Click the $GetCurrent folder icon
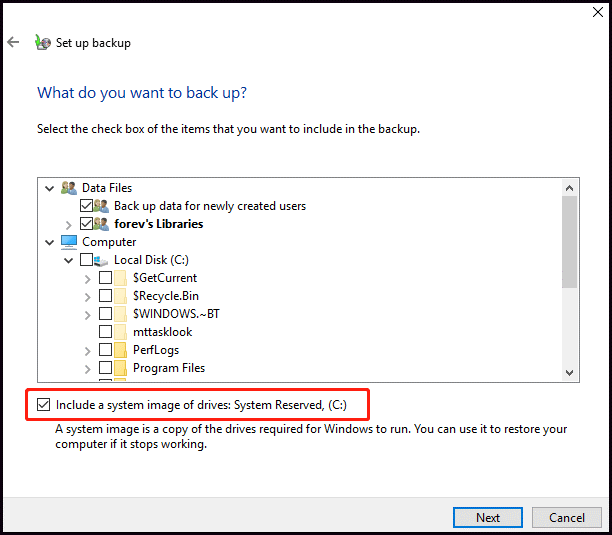This screenshot has height=535, width=612. 119,278
